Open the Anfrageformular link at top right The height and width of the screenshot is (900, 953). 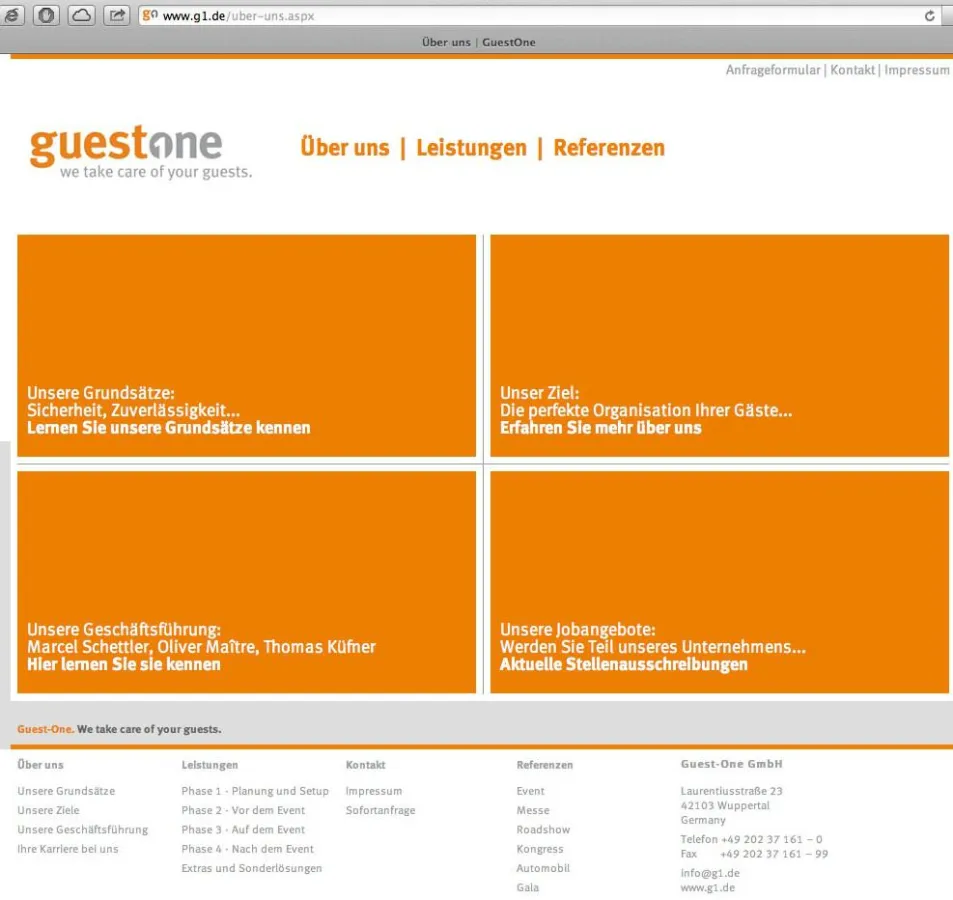point(772,70)
